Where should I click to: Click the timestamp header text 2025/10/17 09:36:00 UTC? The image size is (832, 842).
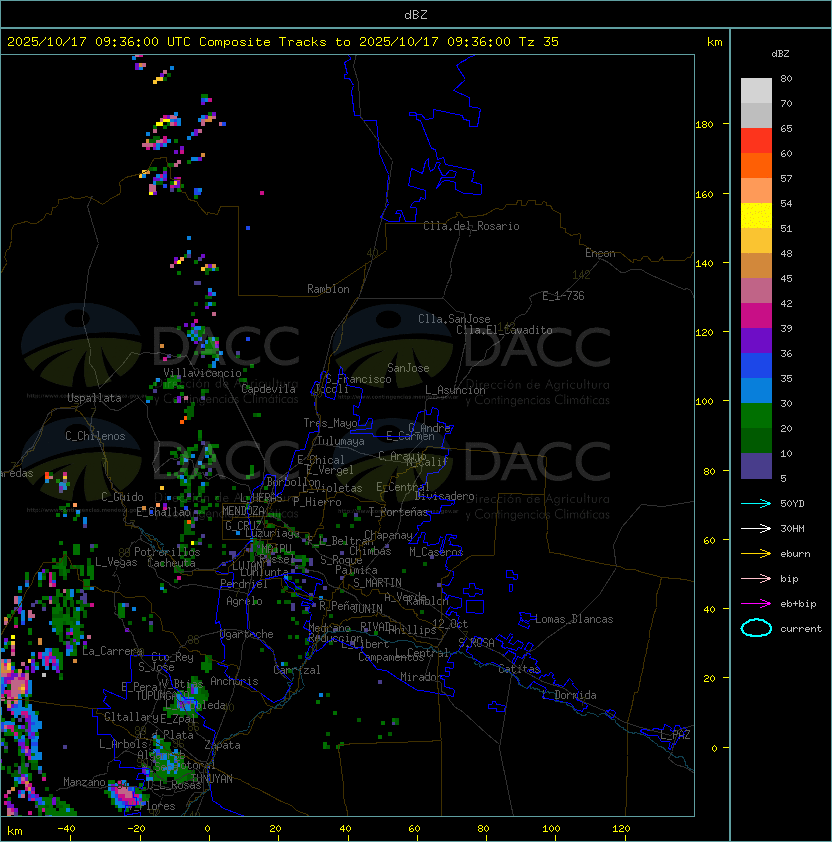click(x=98, y=42)
